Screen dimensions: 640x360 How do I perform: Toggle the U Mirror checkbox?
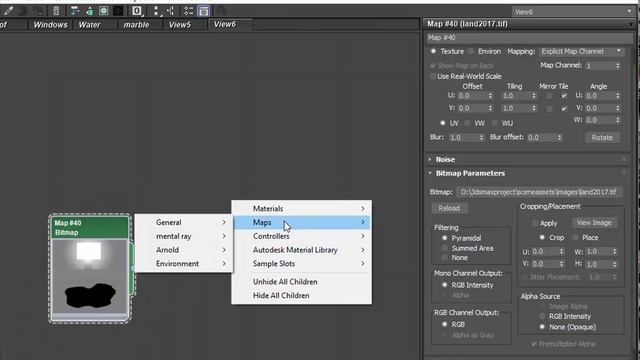point(549,96)
